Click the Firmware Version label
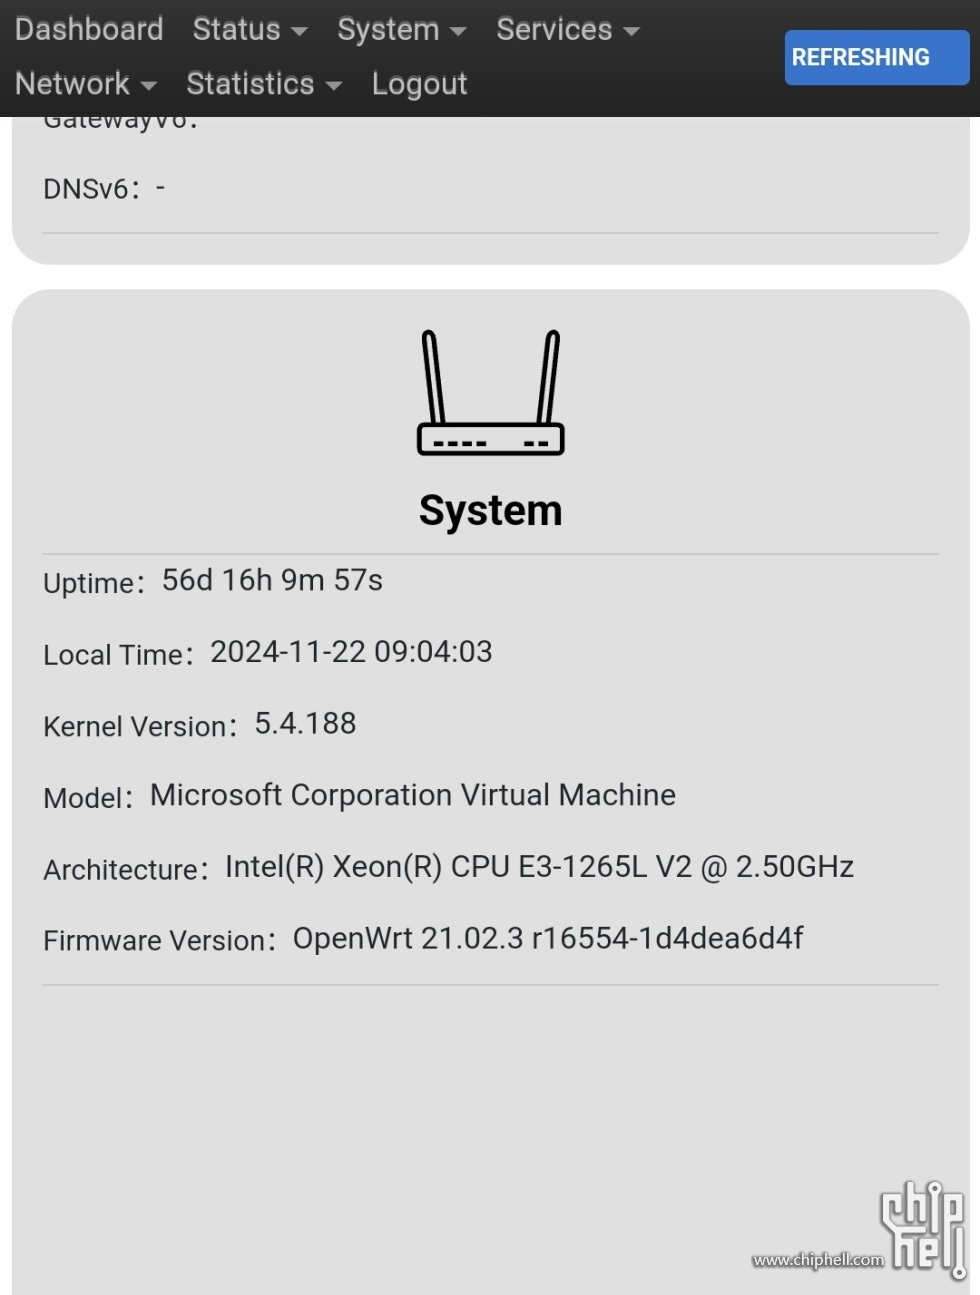 159,941
